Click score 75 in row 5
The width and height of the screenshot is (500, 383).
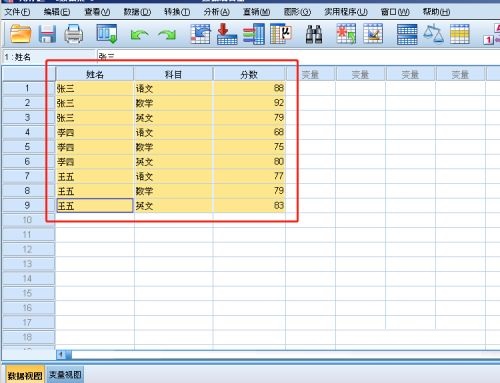(249, 147)
